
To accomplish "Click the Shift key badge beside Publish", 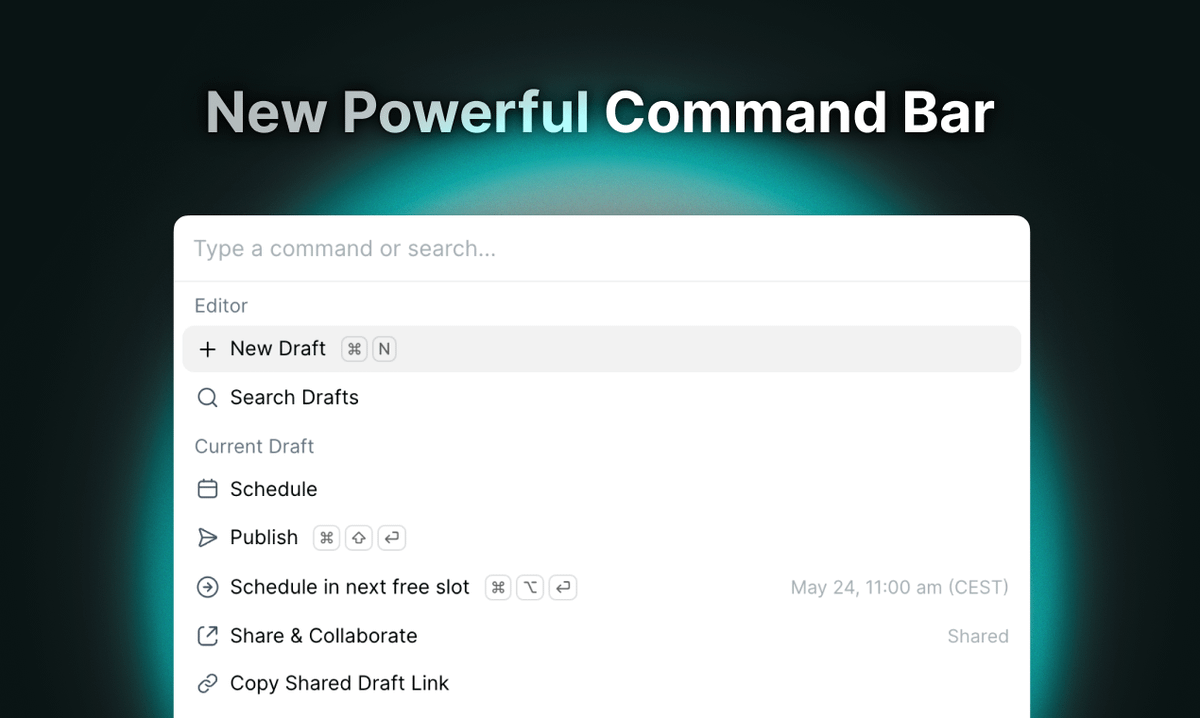I will click(x=358, y=538).
